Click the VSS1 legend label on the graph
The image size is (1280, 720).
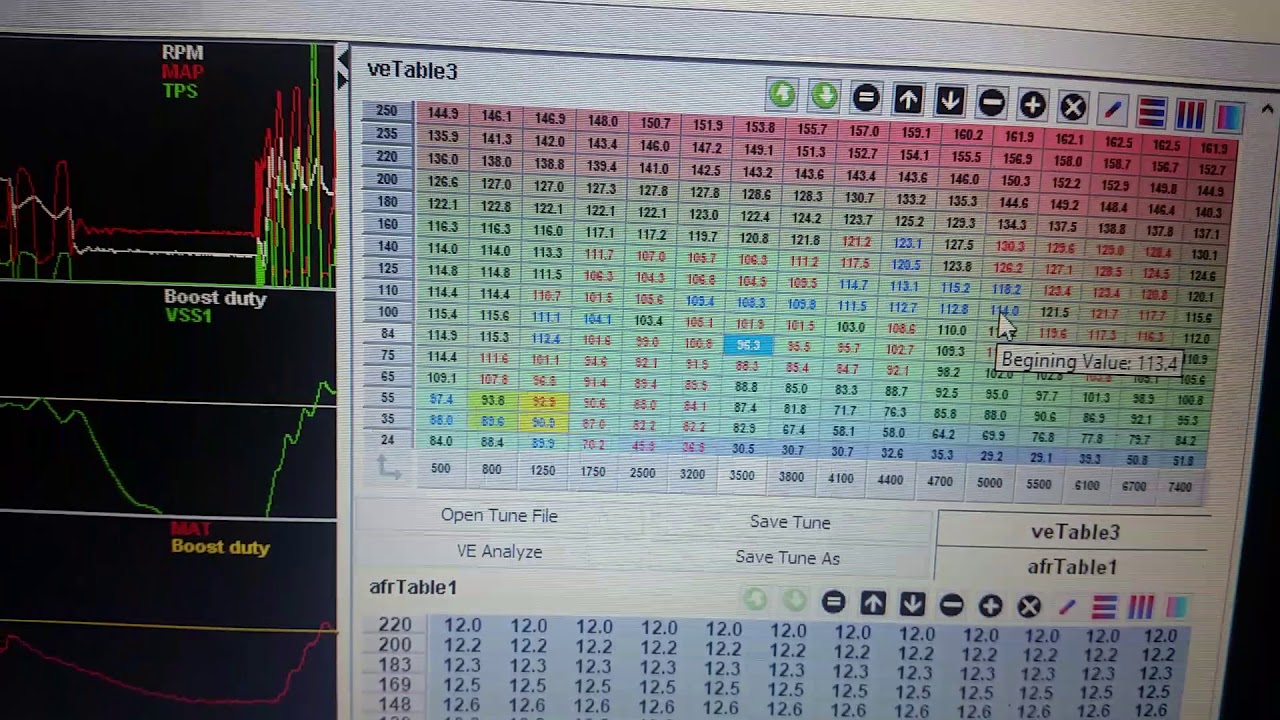(x=188, y=316)
